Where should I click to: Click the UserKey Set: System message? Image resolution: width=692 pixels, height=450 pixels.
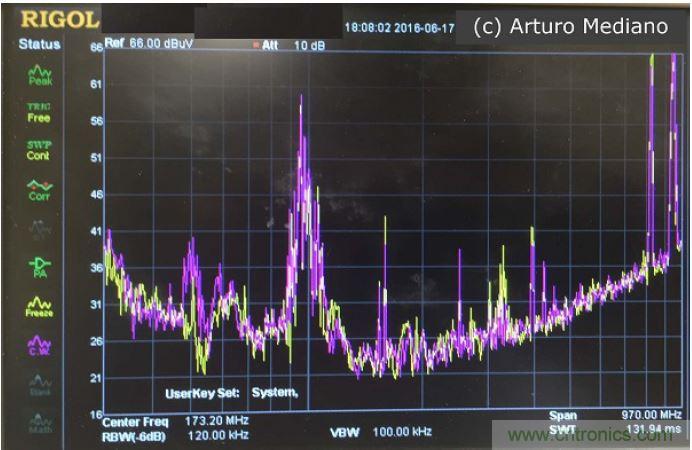tap(232, 392)
